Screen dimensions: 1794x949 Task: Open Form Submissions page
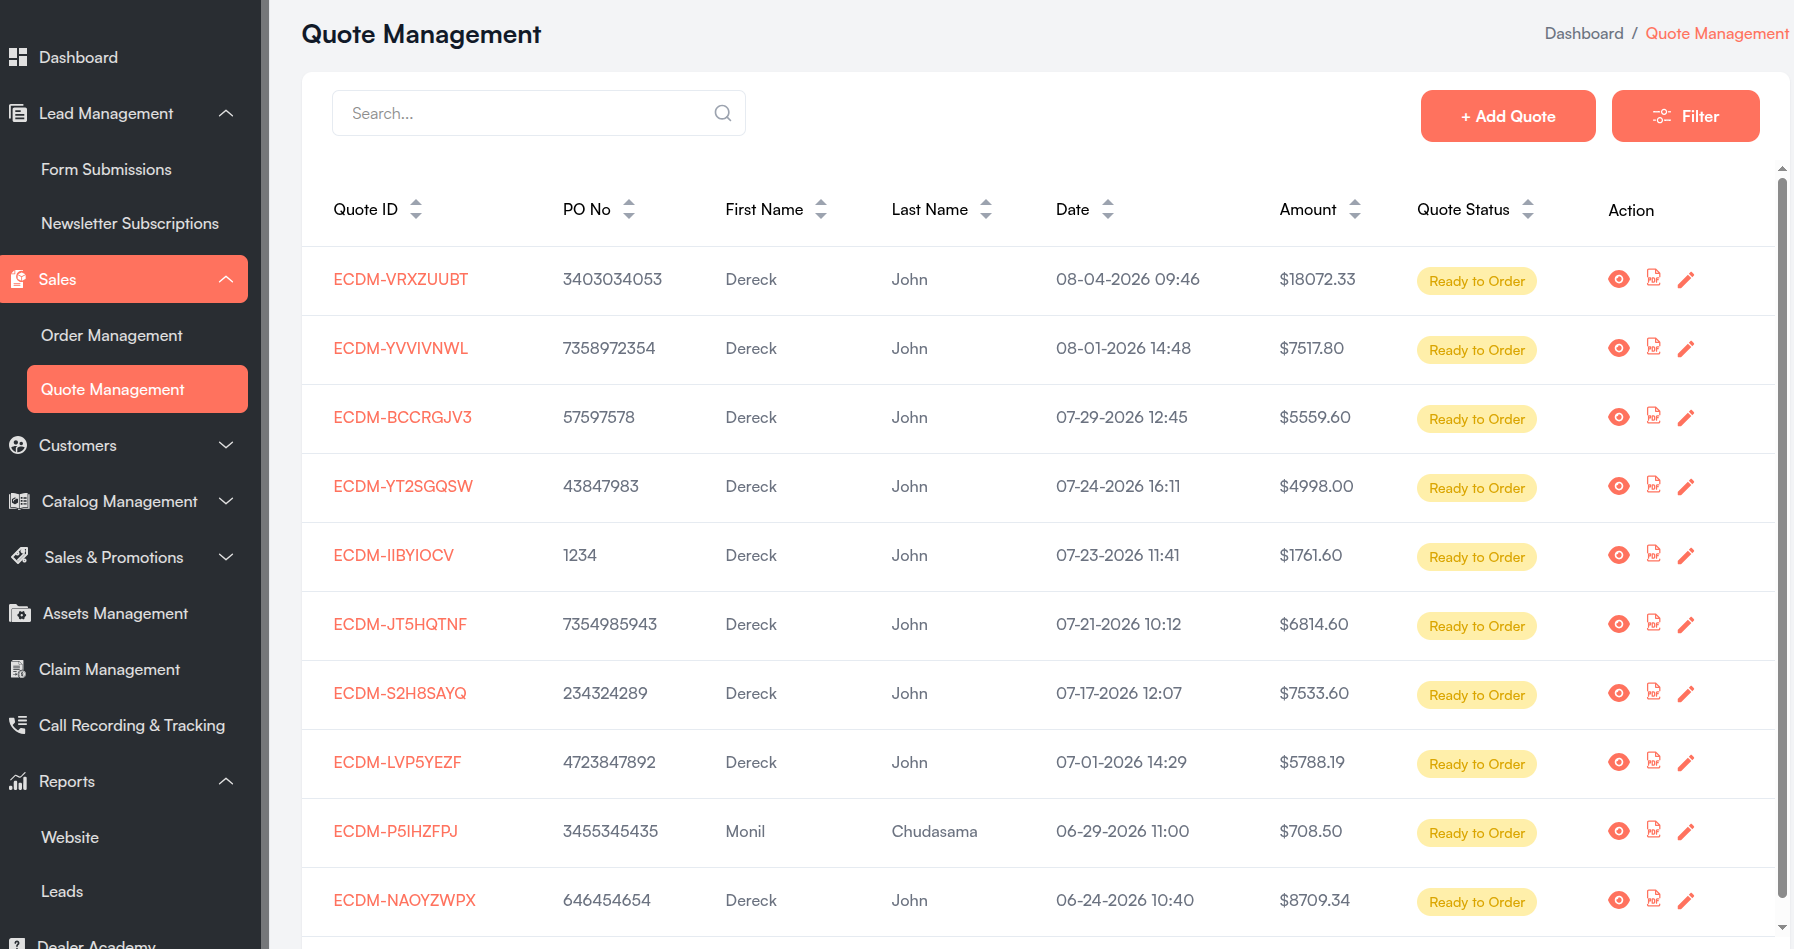(106, 169)
